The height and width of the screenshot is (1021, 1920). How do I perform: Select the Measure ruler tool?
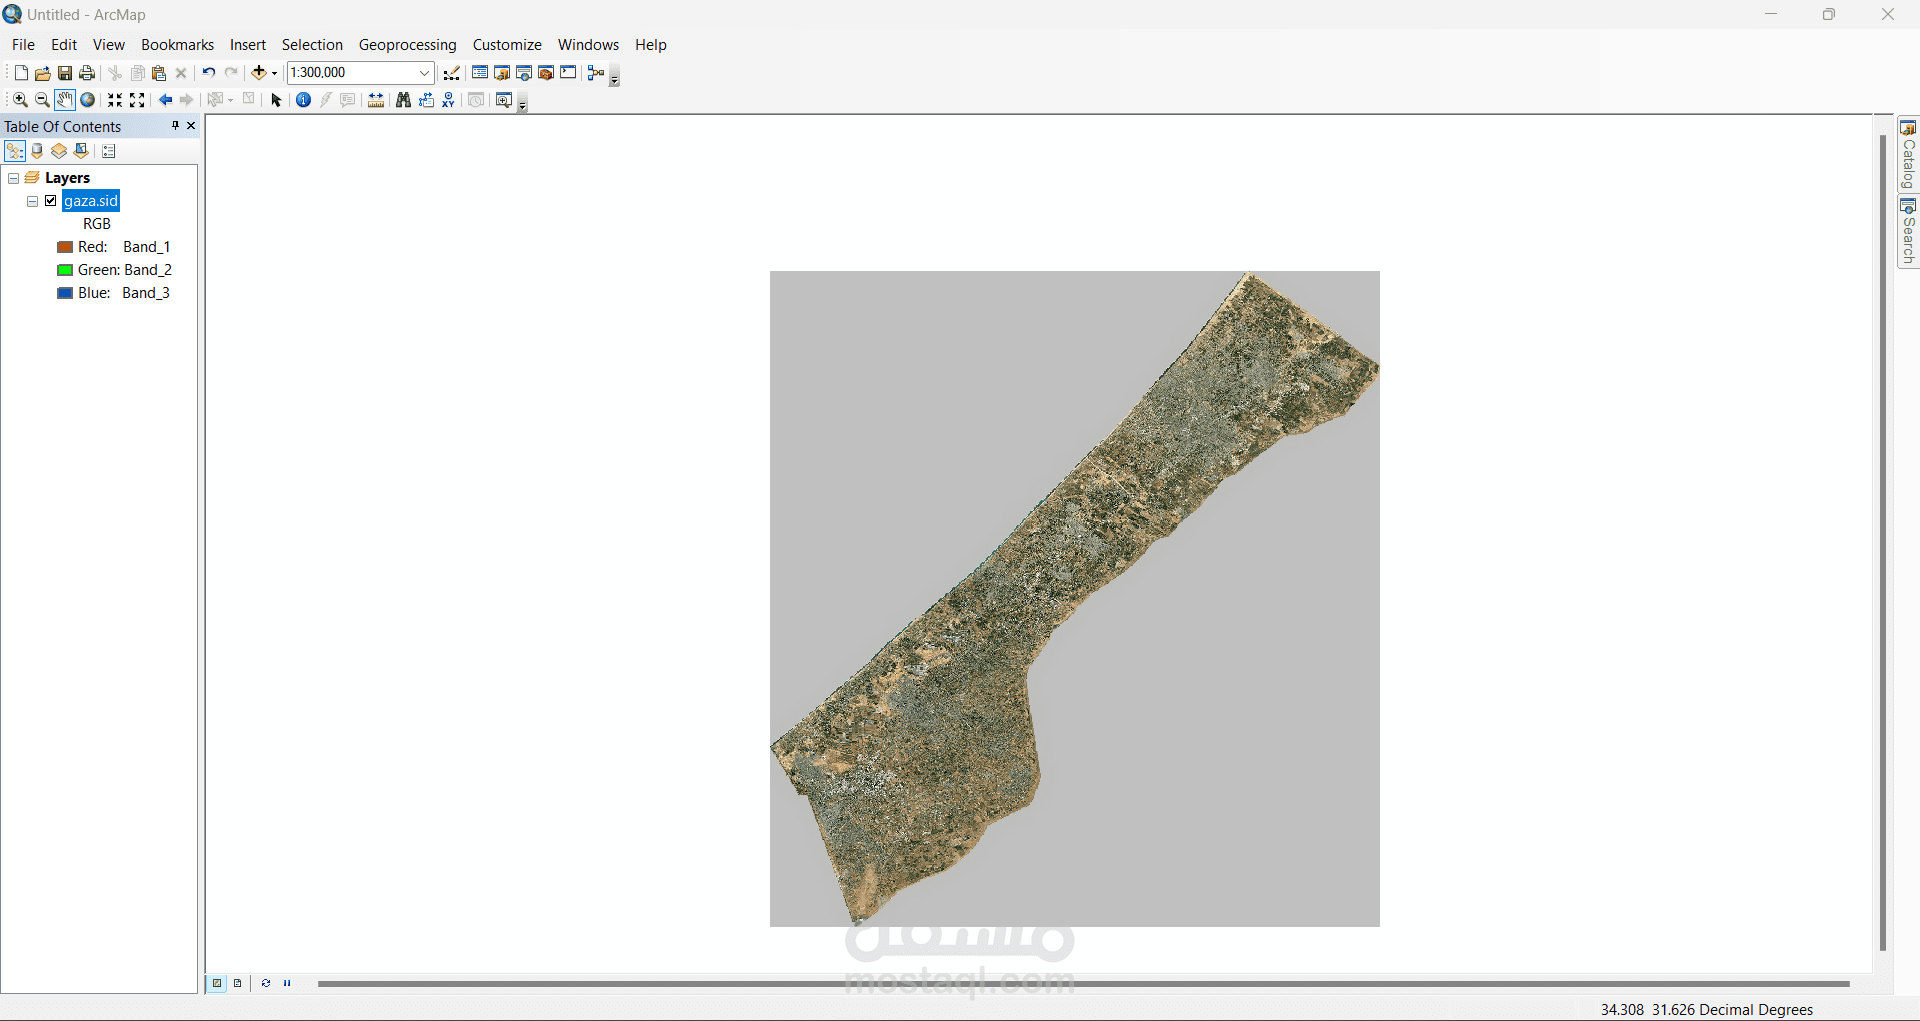[x=376, y=100]
